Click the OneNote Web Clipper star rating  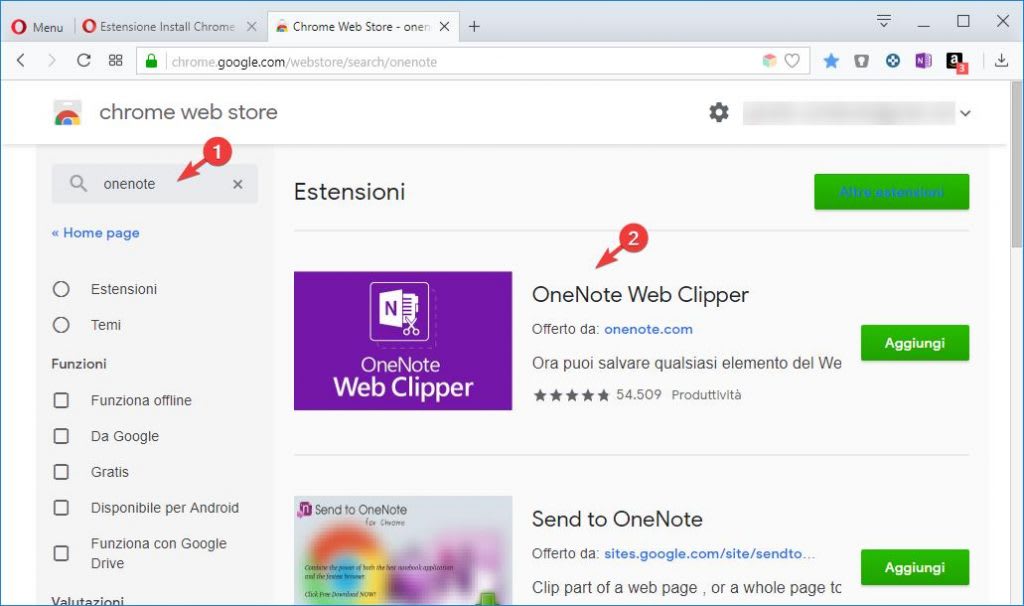coord(571,395)
